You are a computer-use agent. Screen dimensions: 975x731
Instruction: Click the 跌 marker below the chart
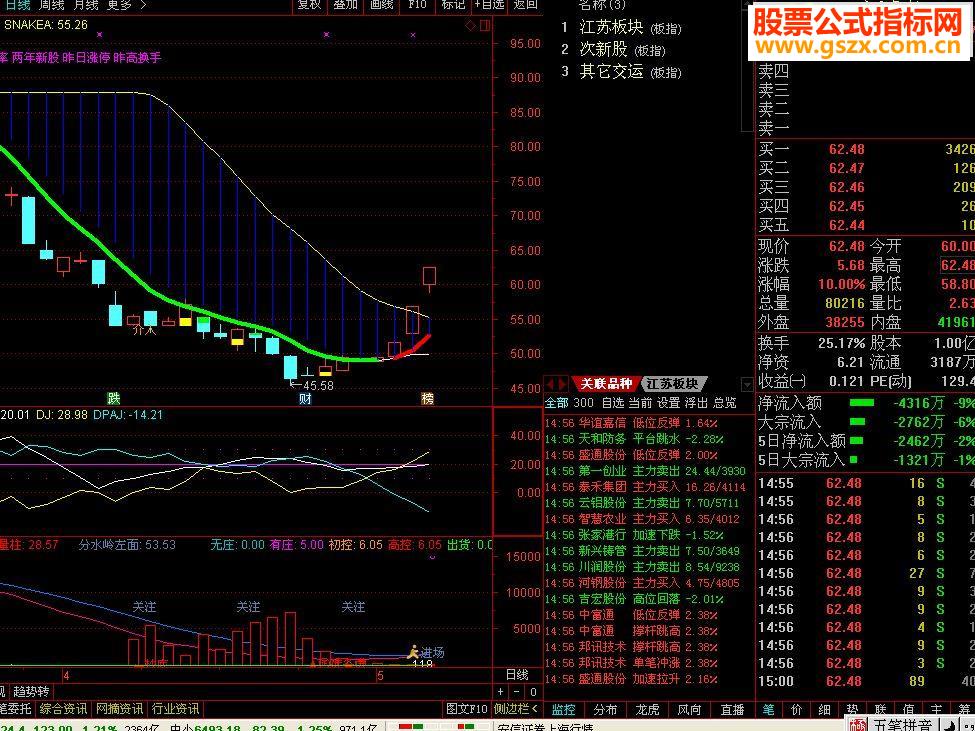[x=113, y=398]
